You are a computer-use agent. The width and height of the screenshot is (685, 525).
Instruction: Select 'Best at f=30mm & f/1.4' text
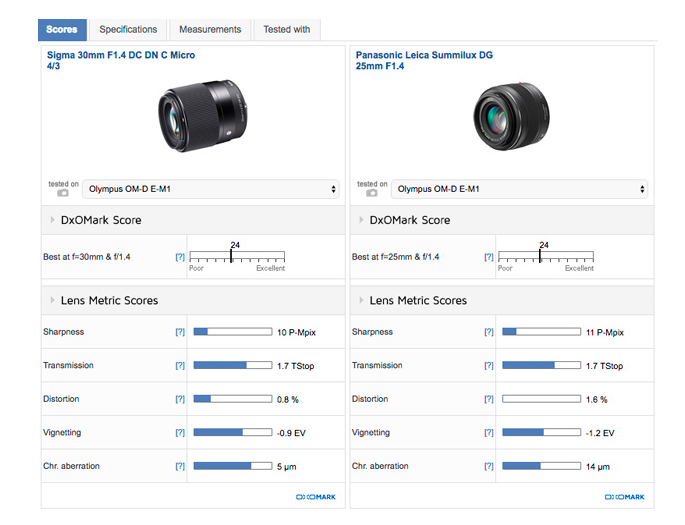pos(87,257)
